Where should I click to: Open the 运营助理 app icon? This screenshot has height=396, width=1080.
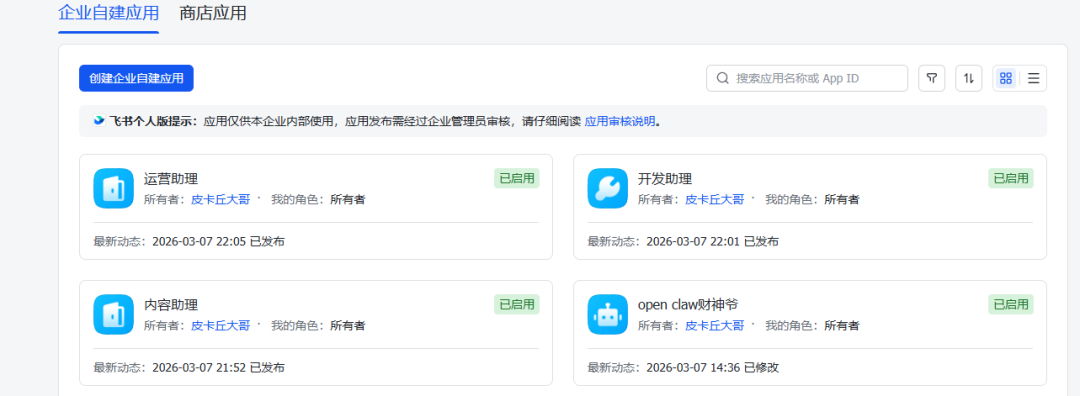pyautogui.click(x=113, y=188)
